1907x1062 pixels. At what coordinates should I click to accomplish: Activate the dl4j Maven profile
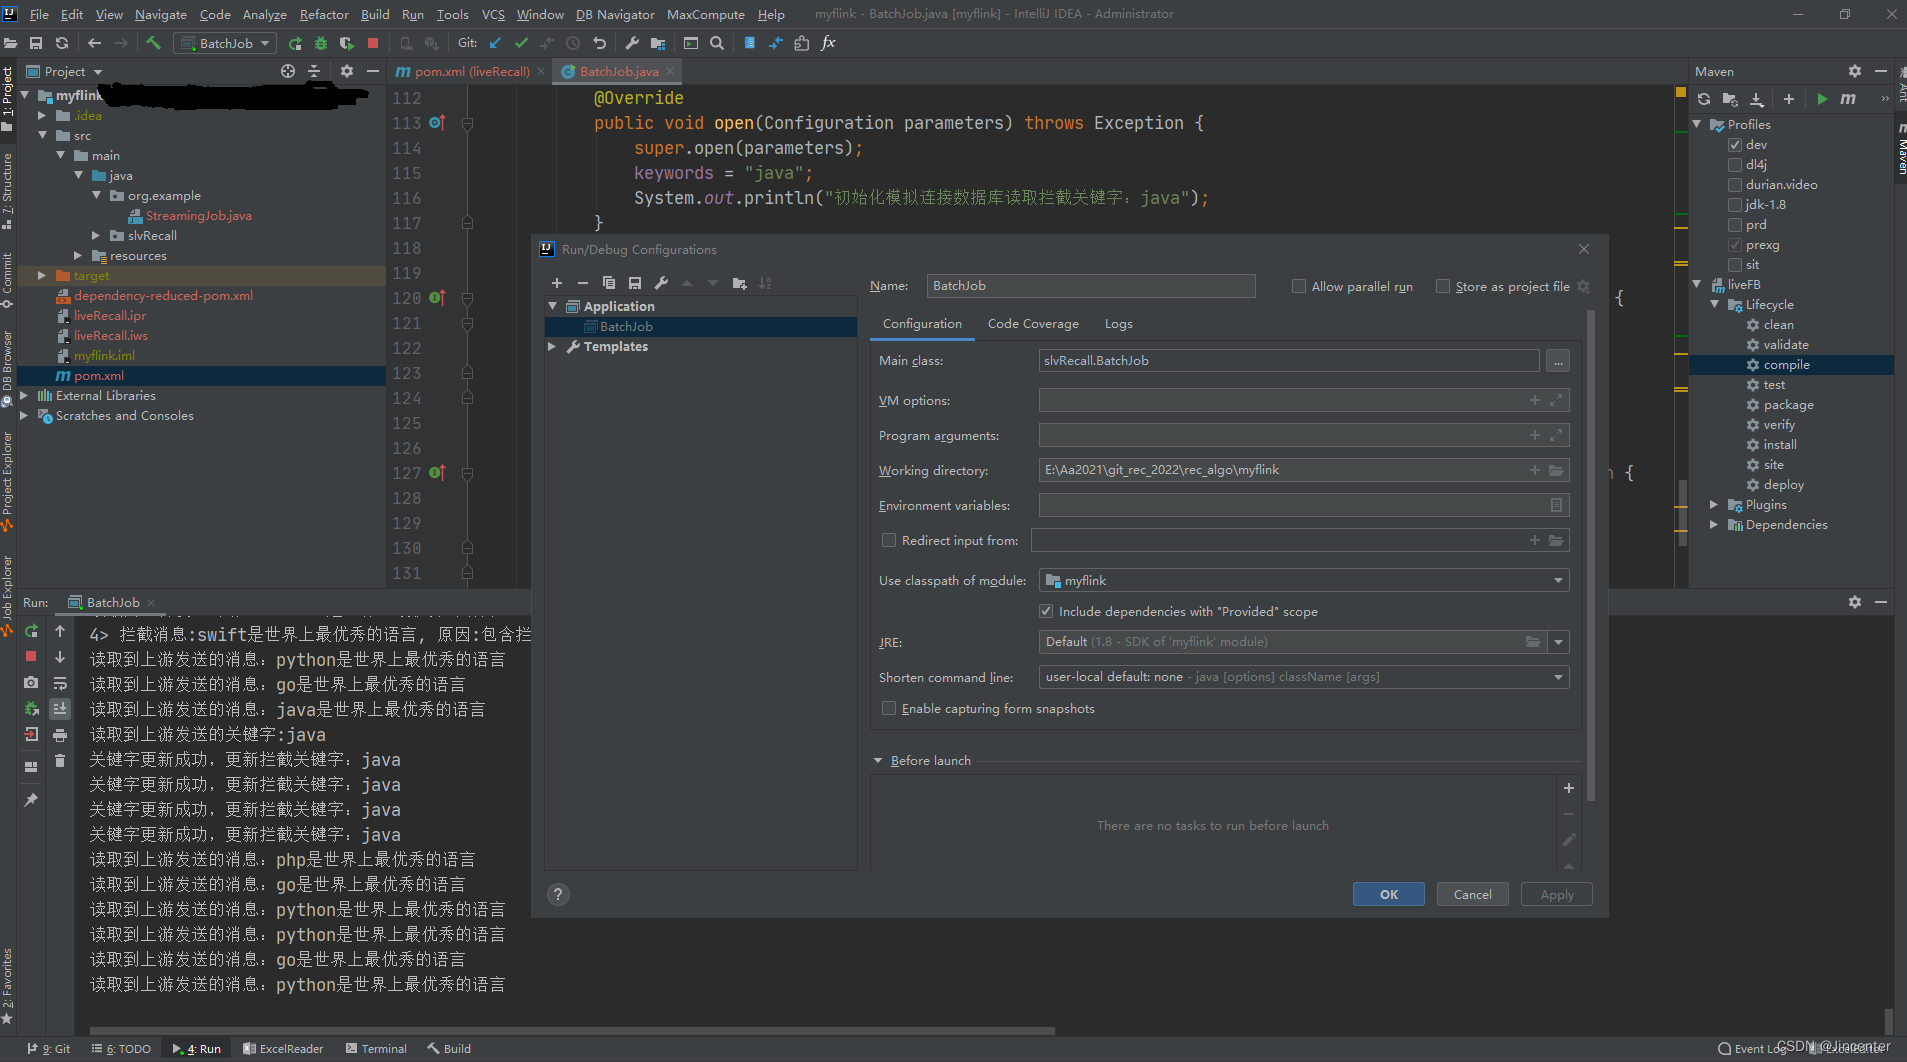(1735, 164)
